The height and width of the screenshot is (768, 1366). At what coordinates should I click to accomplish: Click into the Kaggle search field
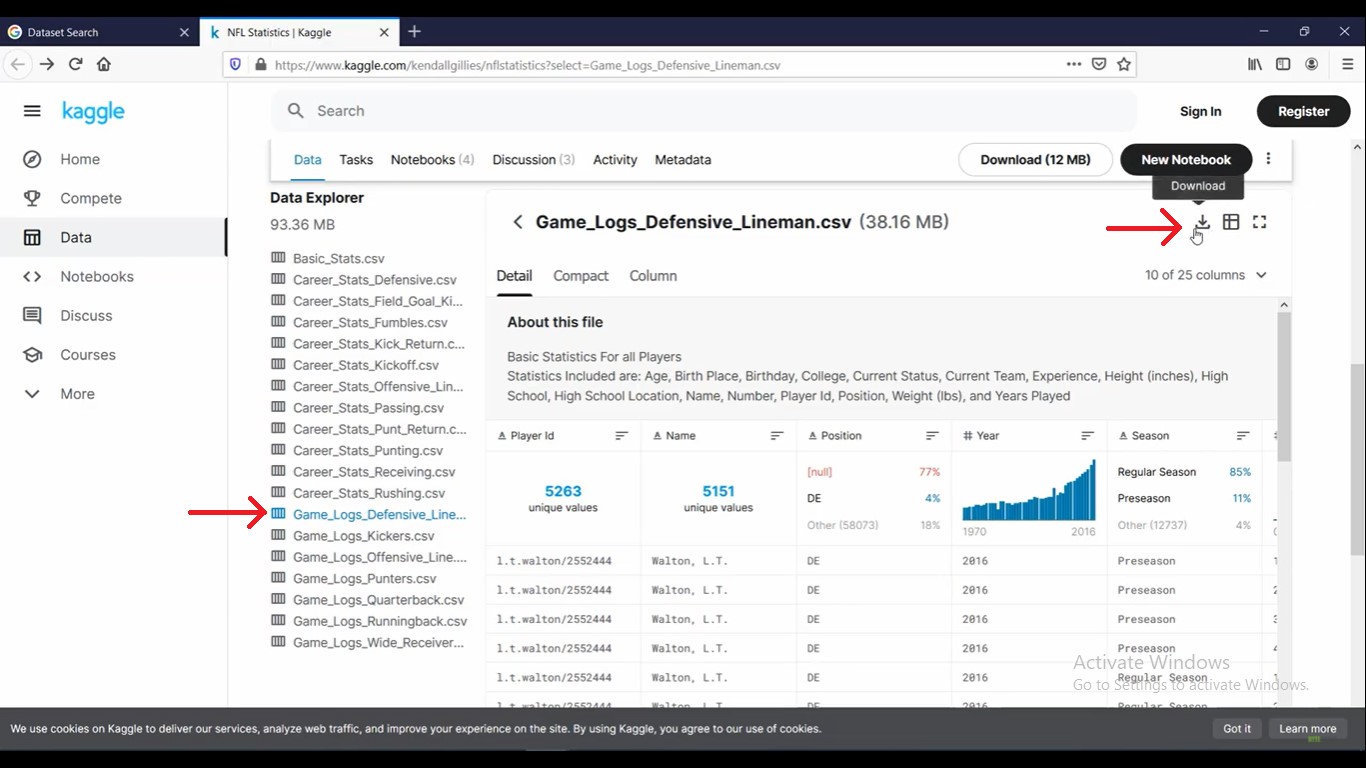pyautogui.click(x=704, y=111)
